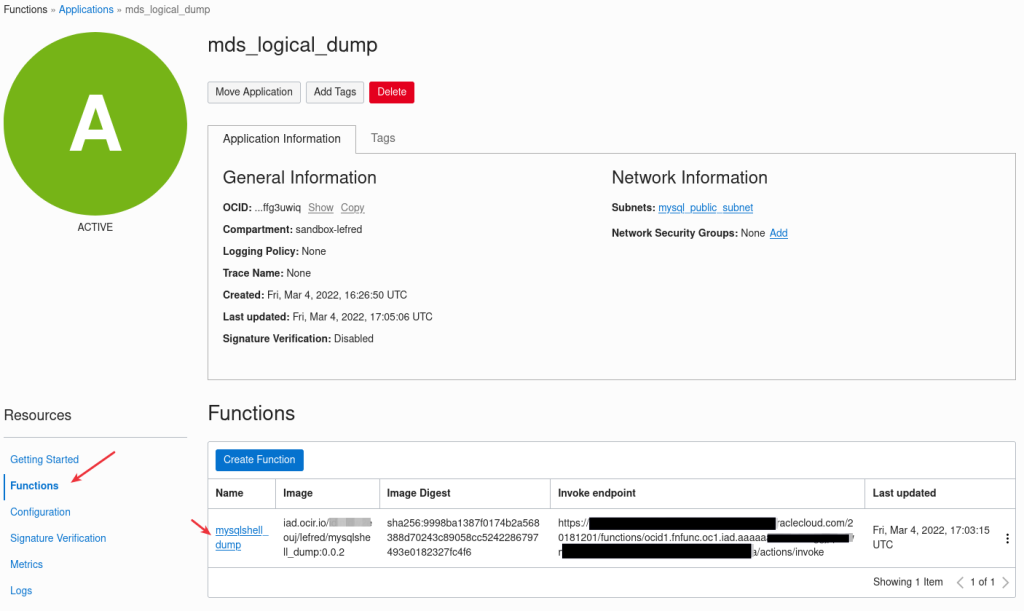Click the Create Function button
This screenshot has width=1024, height=611.
[259, 460]
